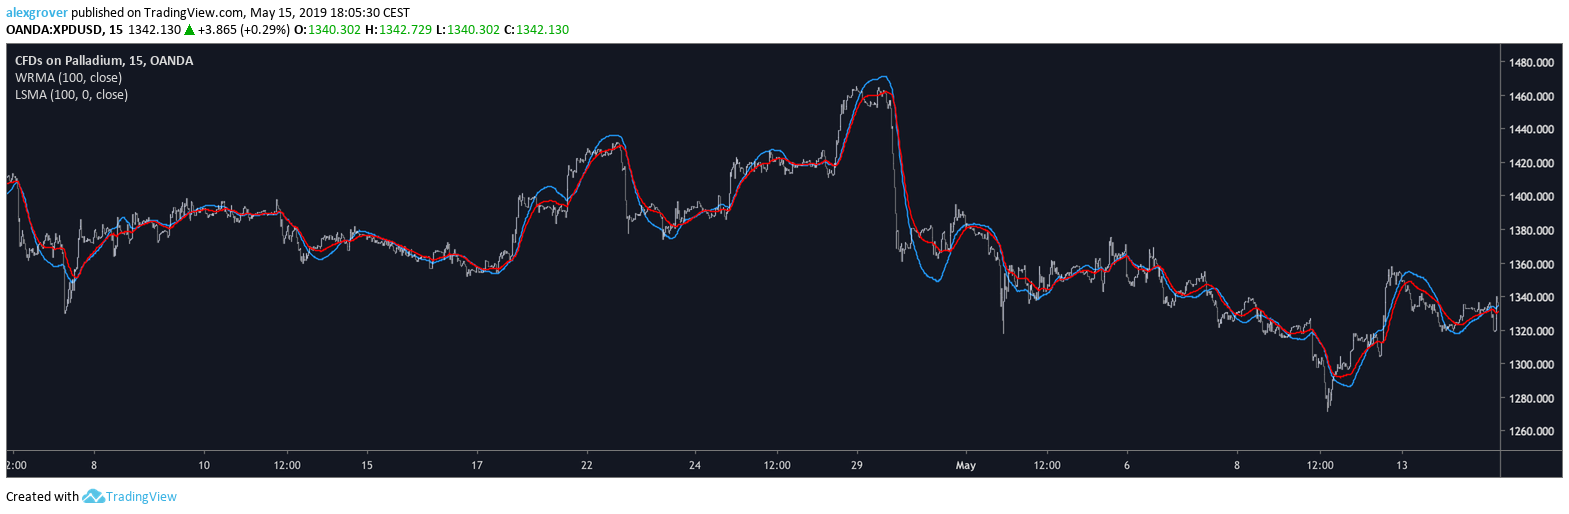Image resolution: width=1569 pixels, height=514 pixels.
Task: Open the alexgrover author link
Action: click(37, 13)
